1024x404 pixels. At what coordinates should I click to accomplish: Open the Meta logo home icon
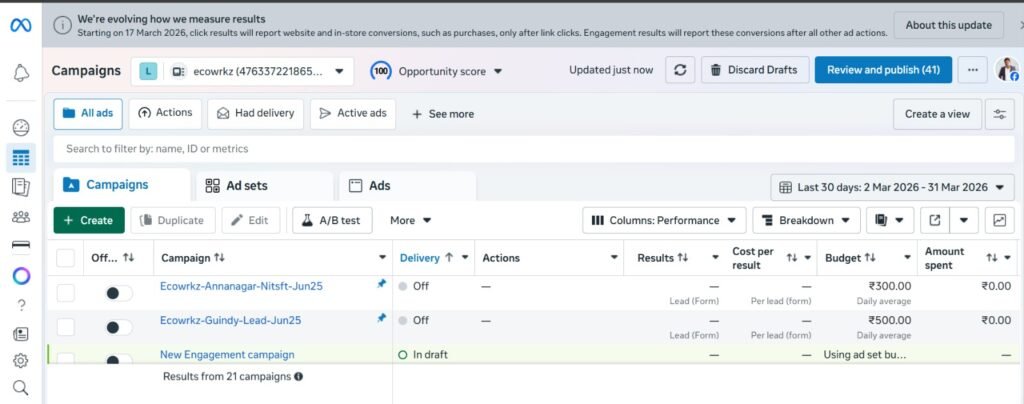tap(21, 25)
